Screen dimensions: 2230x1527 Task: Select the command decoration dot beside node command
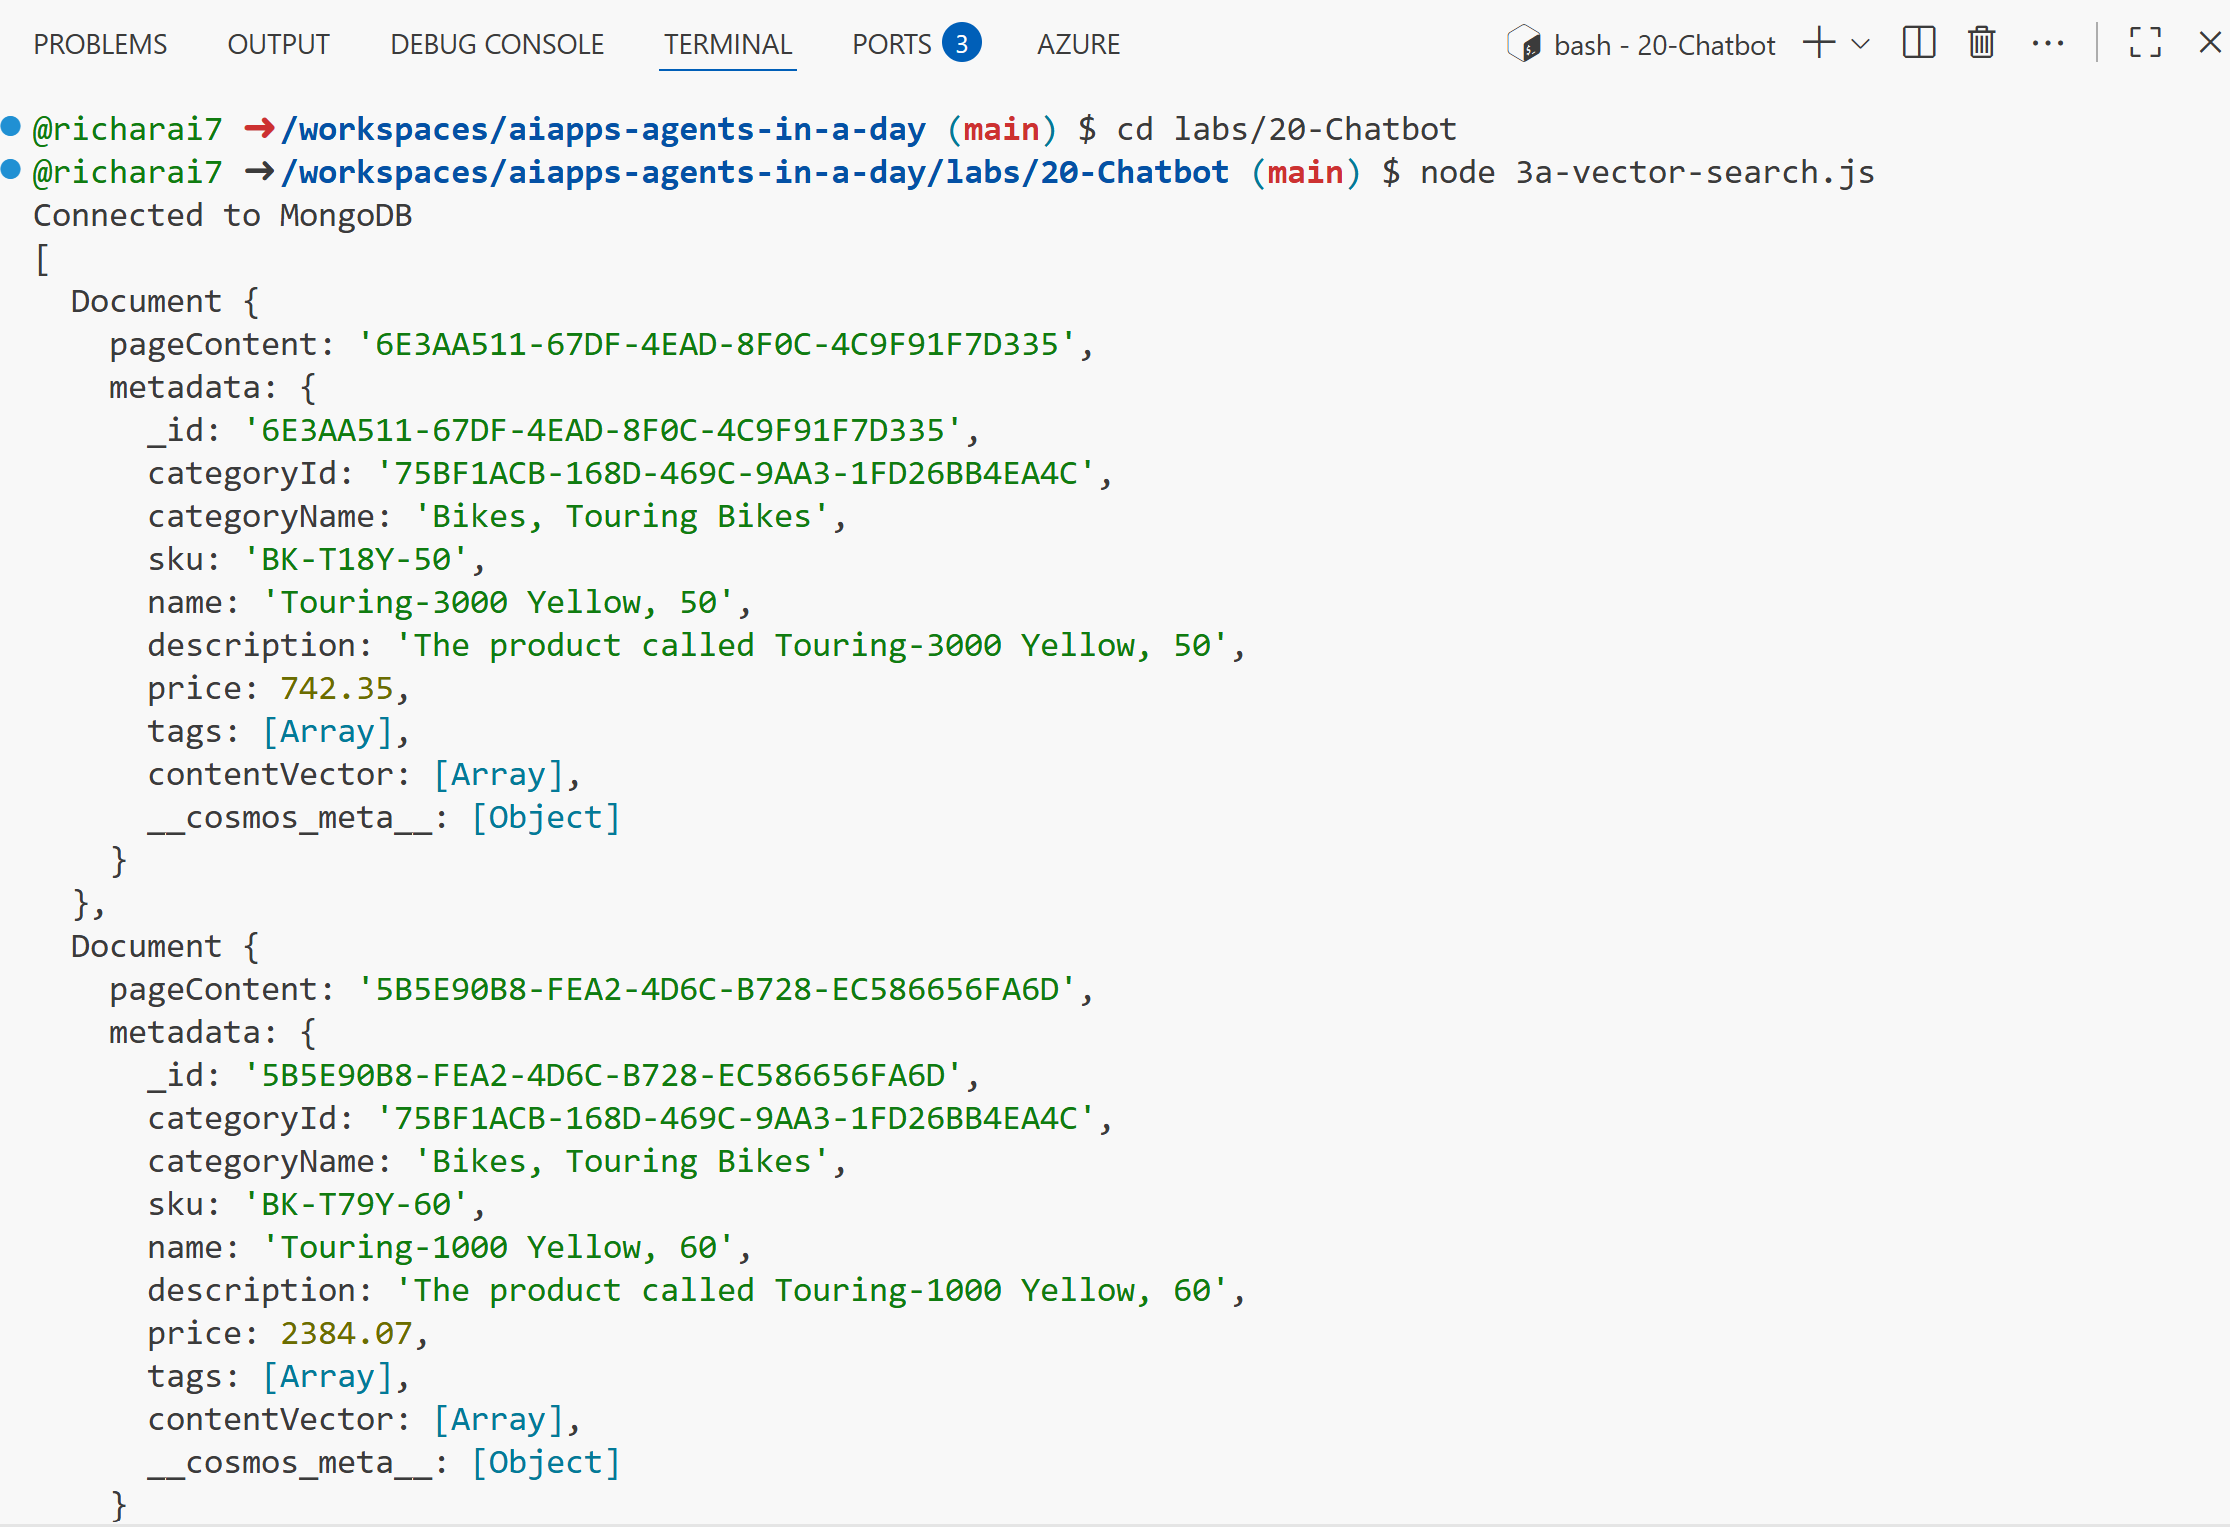(x=10, y=168)
